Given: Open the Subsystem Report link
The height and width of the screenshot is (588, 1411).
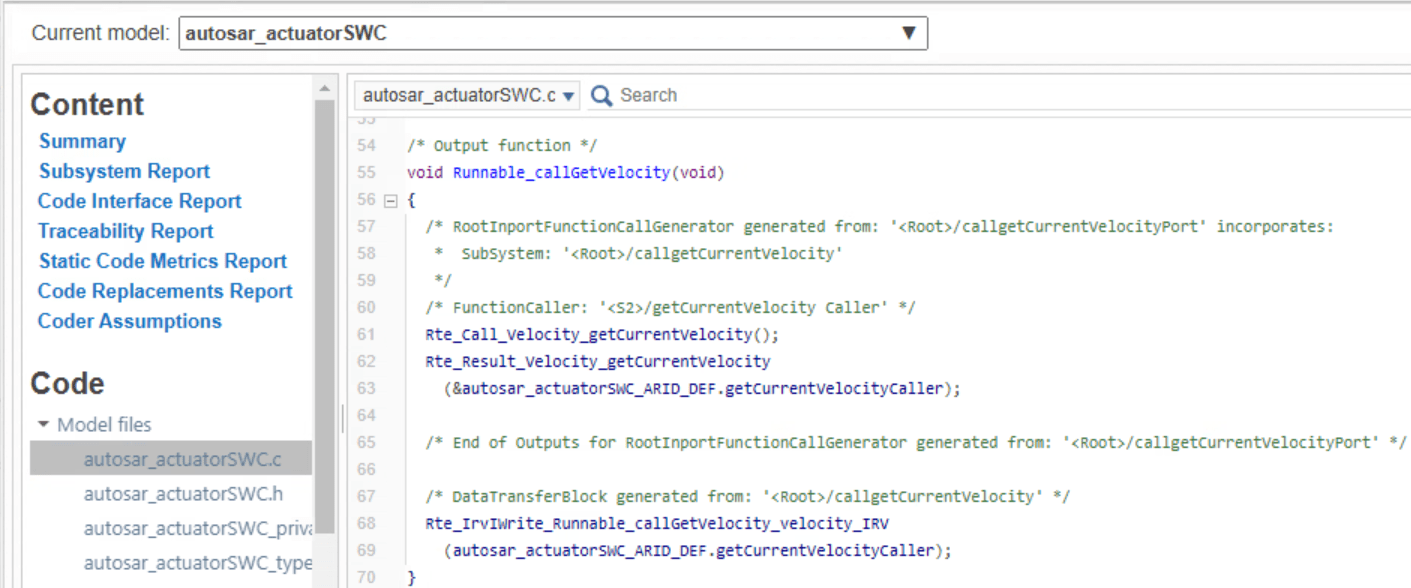Looking at the screenshot, I should click(124, 171).
